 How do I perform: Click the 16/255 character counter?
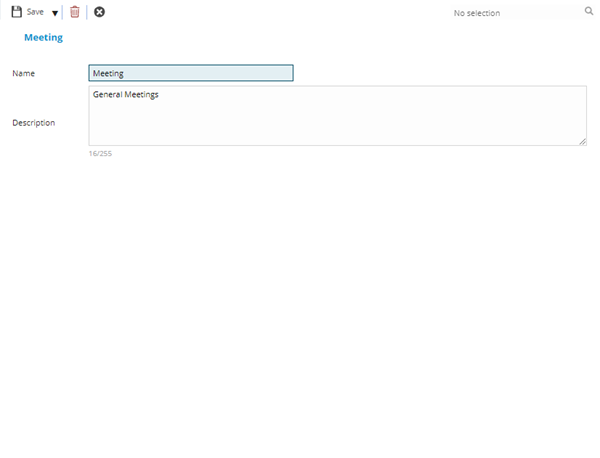(x=100, y=153)
